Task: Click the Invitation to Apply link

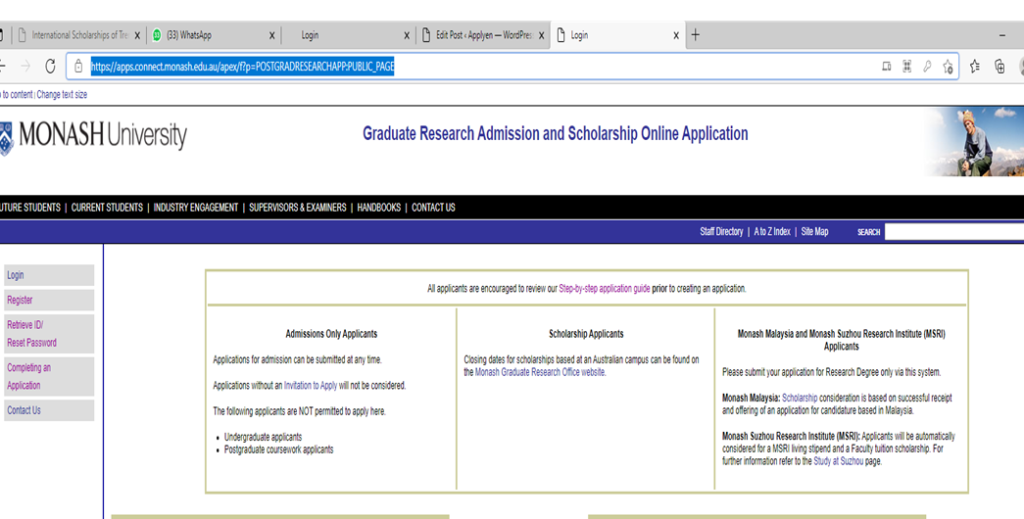Action: click(x=310, y=386)
